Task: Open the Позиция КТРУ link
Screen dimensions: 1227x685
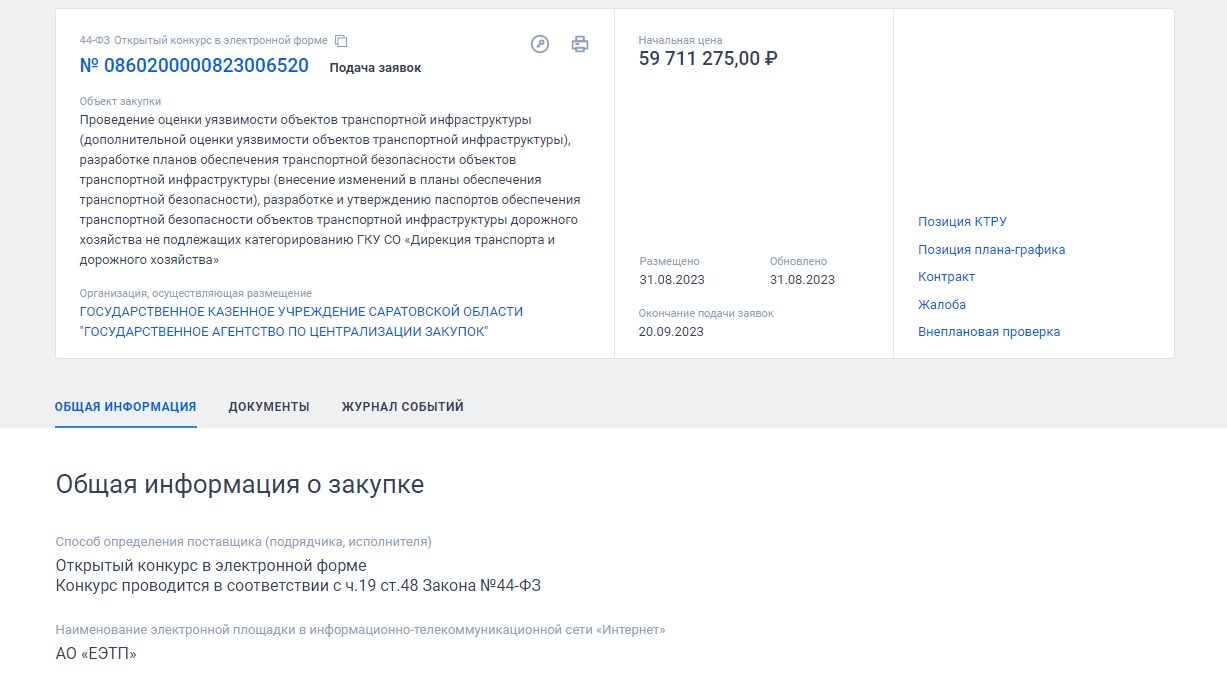Action: click(962, 222)
